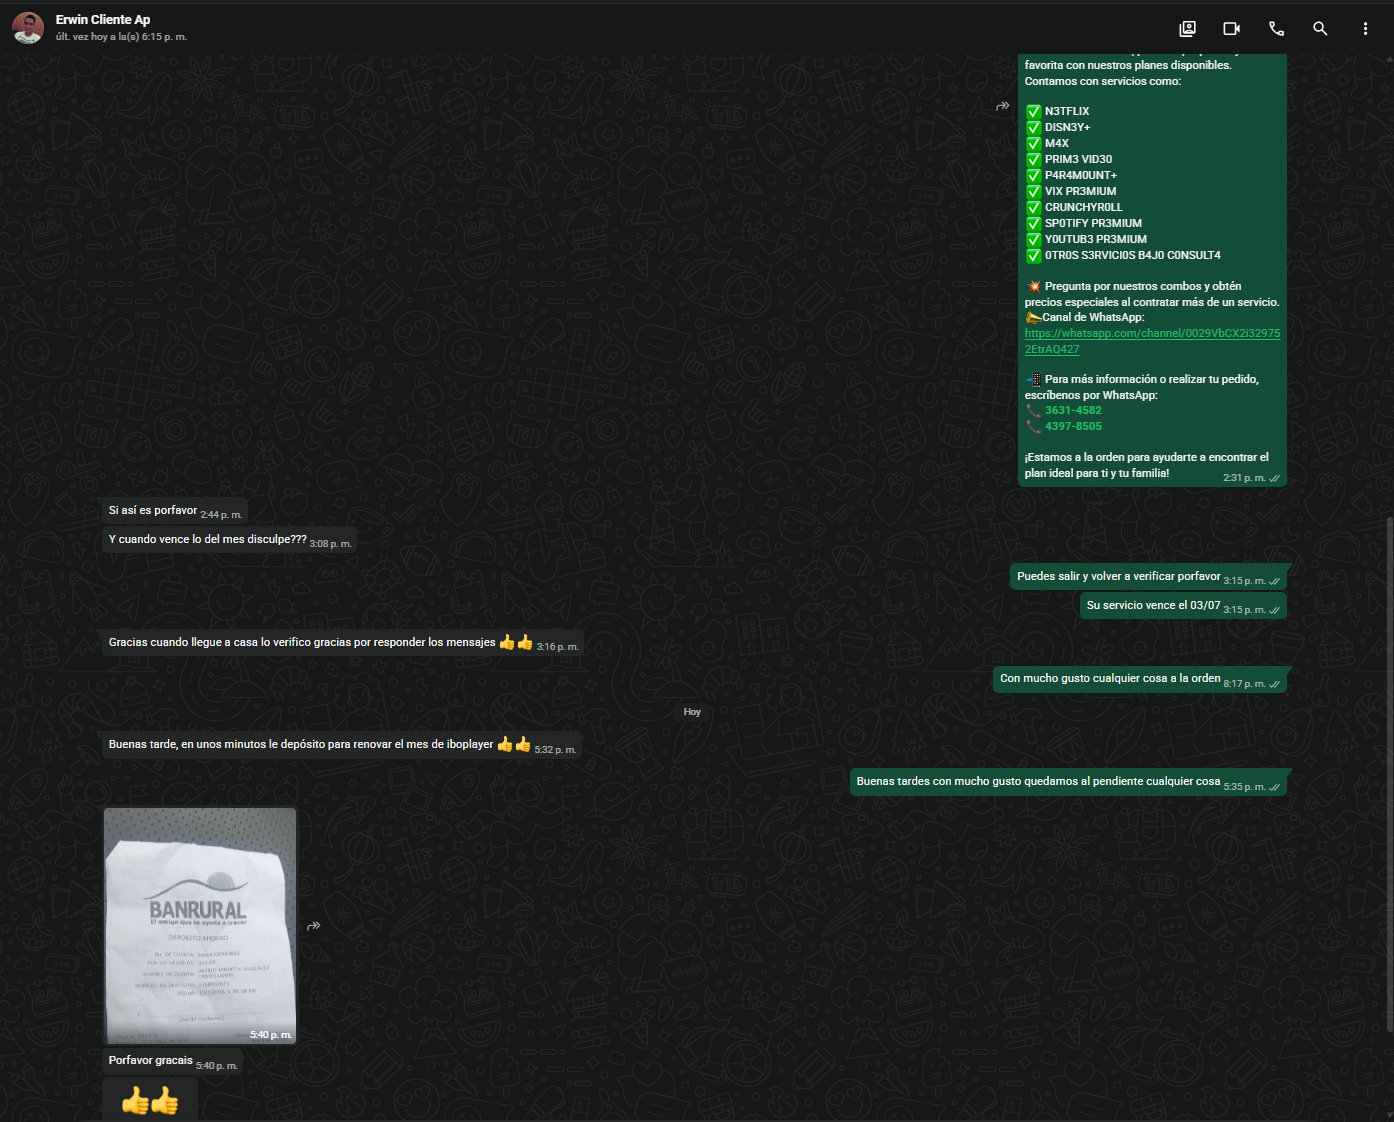Open the contact name 'Erwin Cliente Ap' header
The height and width of the screenshot is (1122, 1394).
103,19
